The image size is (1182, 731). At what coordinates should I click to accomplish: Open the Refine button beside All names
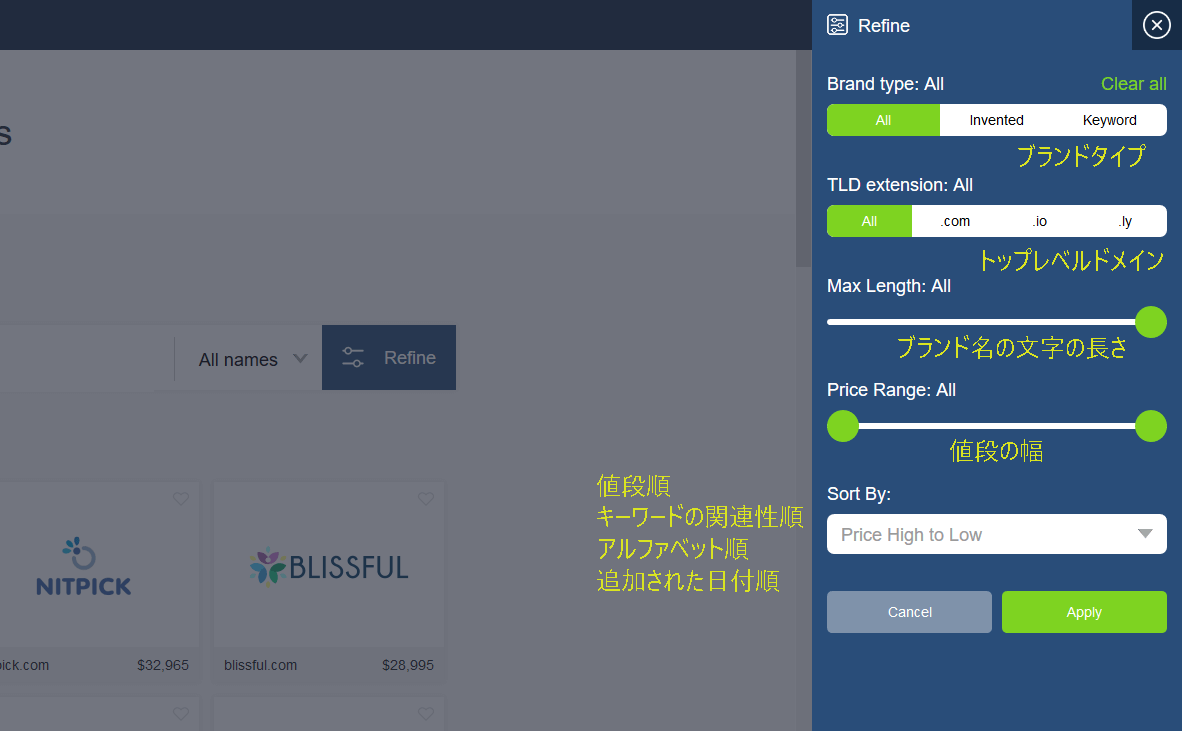pos(389,358)
